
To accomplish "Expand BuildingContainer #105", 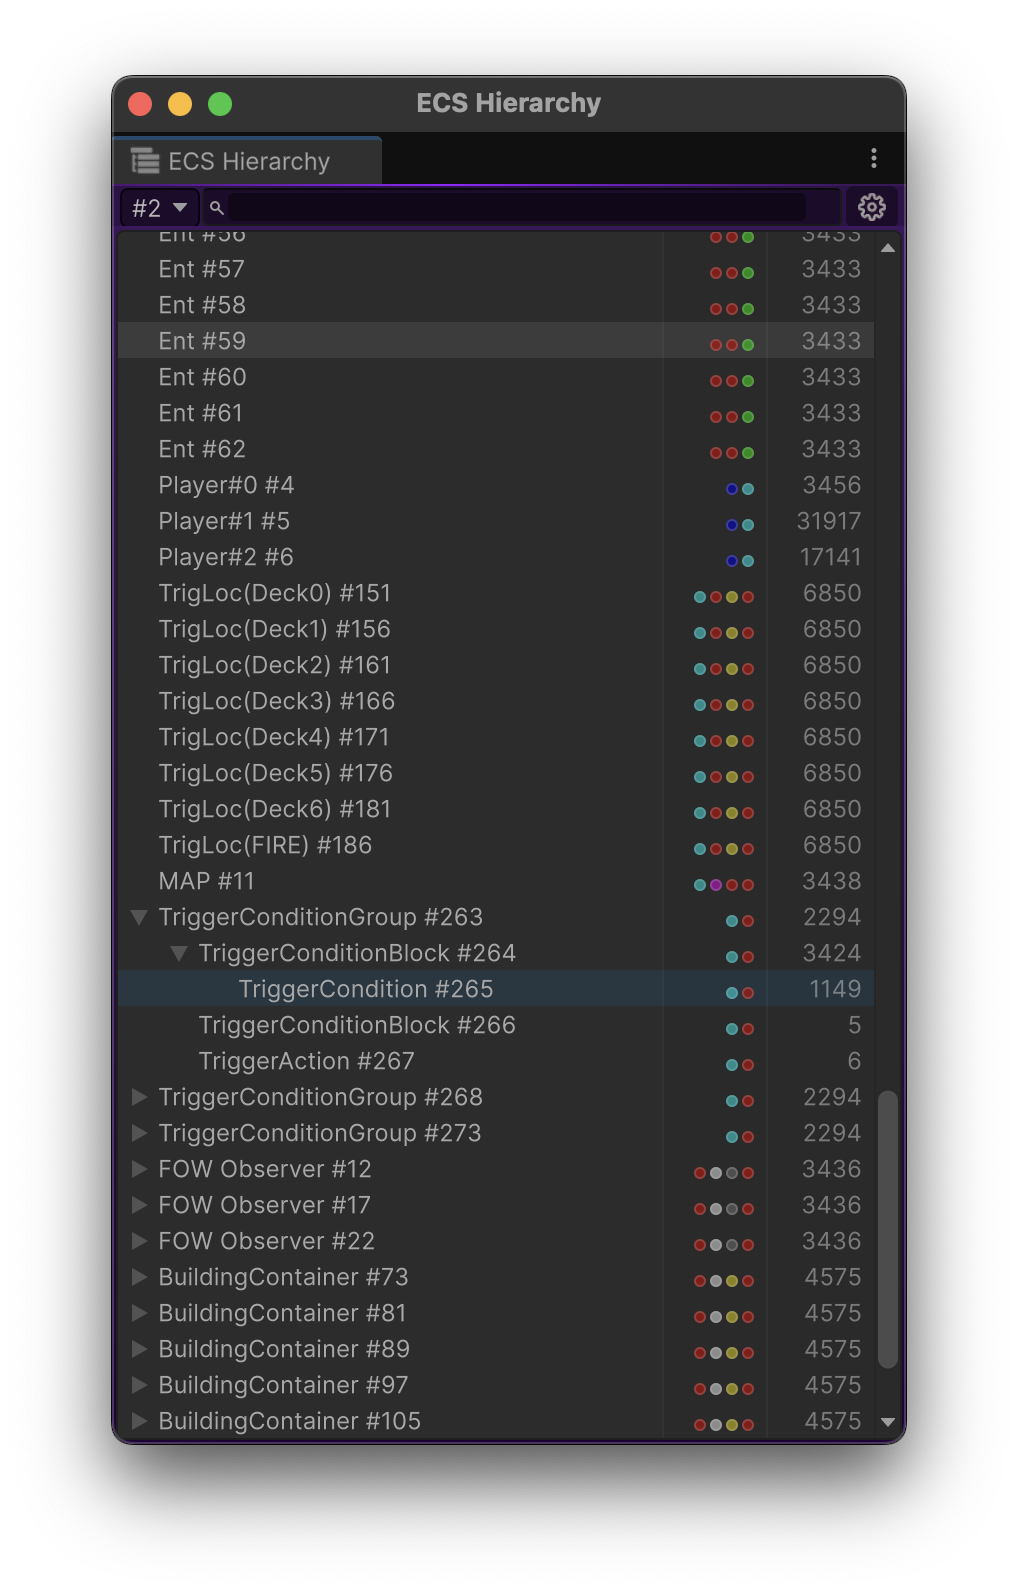I will tap(140, 1421).
